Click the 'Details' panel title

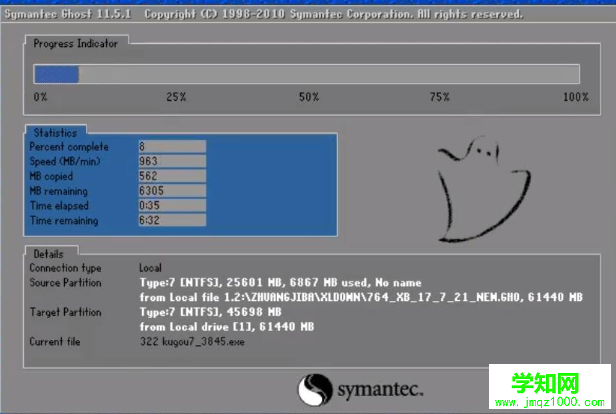[x=48, y=254]
